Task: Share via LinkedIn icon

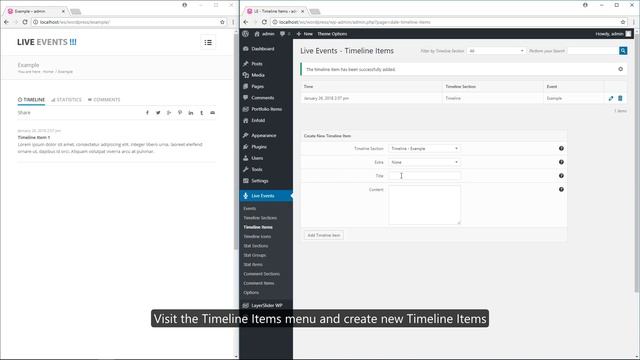Action: click(191, 113)
